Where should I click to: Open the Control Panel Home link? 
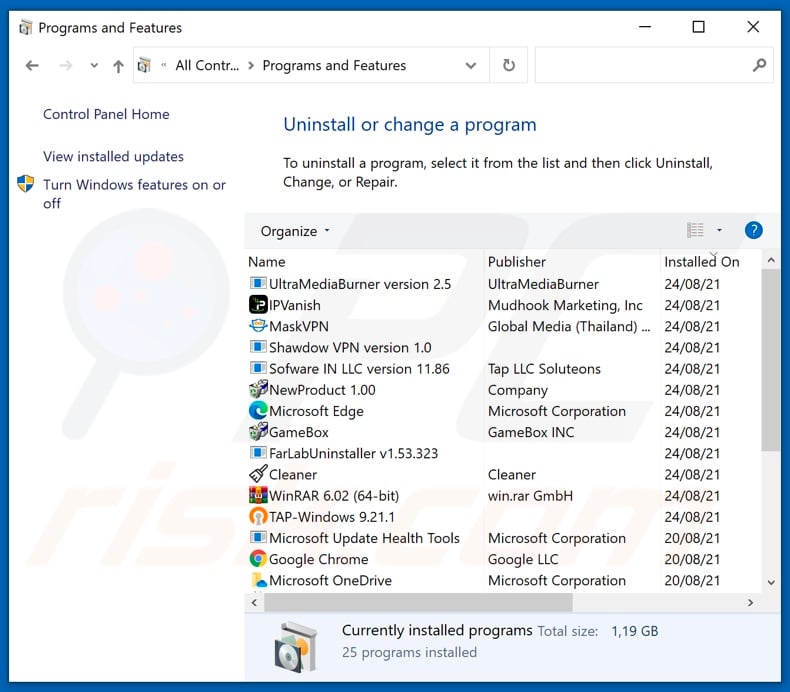click(x=106, y=114)
